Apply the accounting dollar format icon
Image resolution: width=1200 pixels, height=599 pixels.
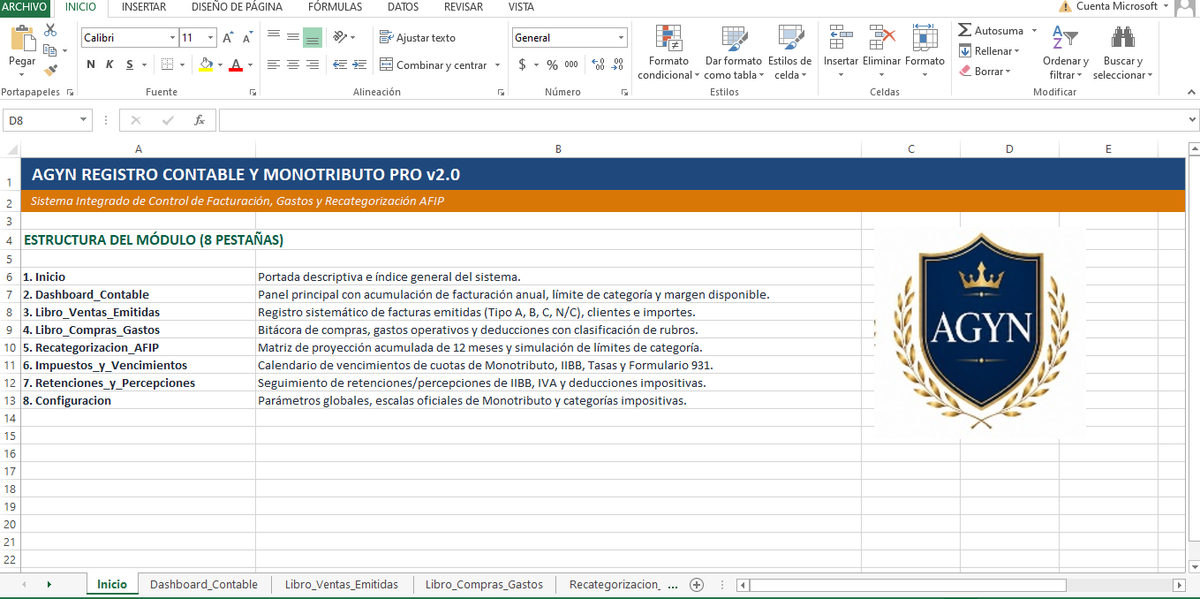coord(522,65)
